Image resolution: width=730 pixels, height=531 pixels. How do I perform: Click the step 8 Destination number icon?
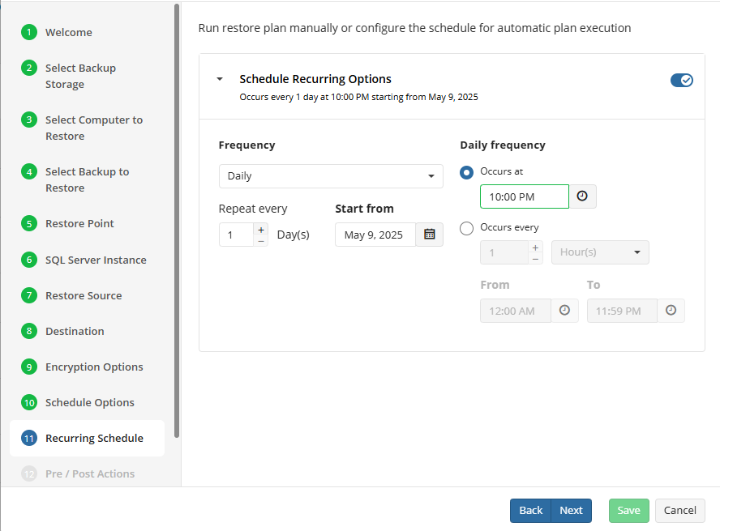(29, 331)
